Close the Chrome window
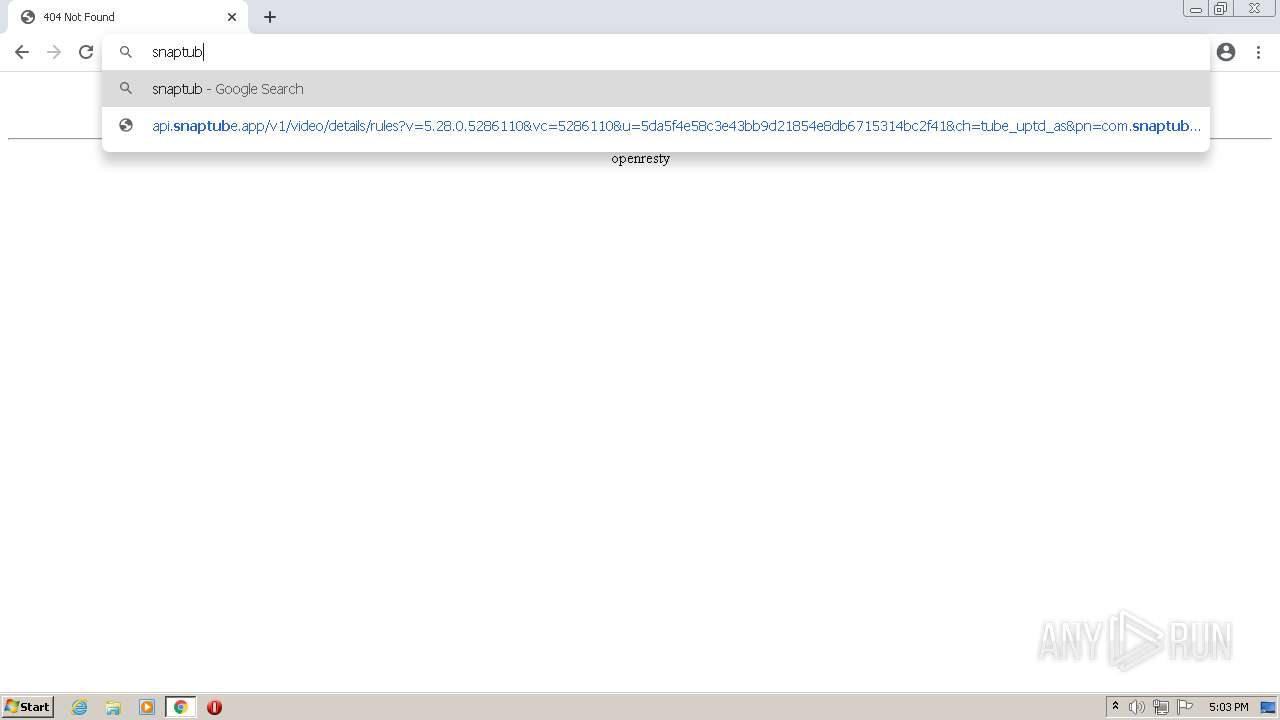Image resolution: width=1280 pixels, height=720 pixels. 1254,9
